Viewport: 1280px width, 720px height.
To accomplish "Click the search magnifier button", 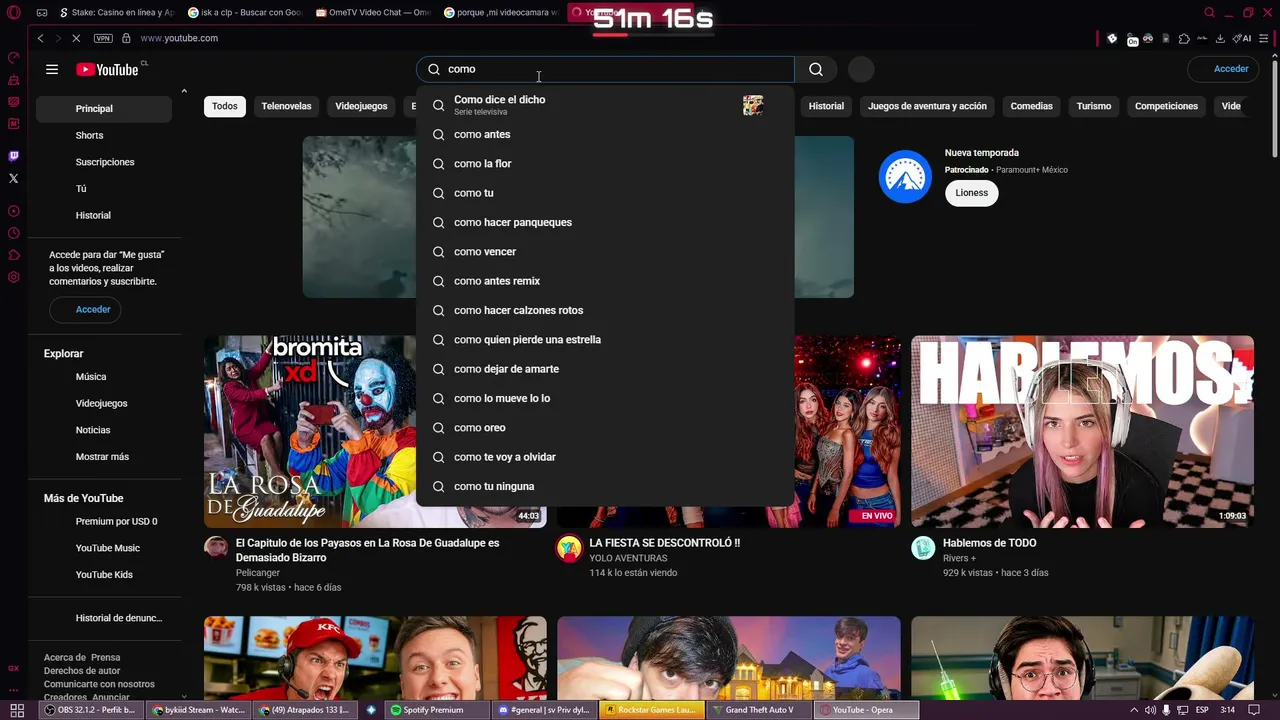I will [816, 69].
